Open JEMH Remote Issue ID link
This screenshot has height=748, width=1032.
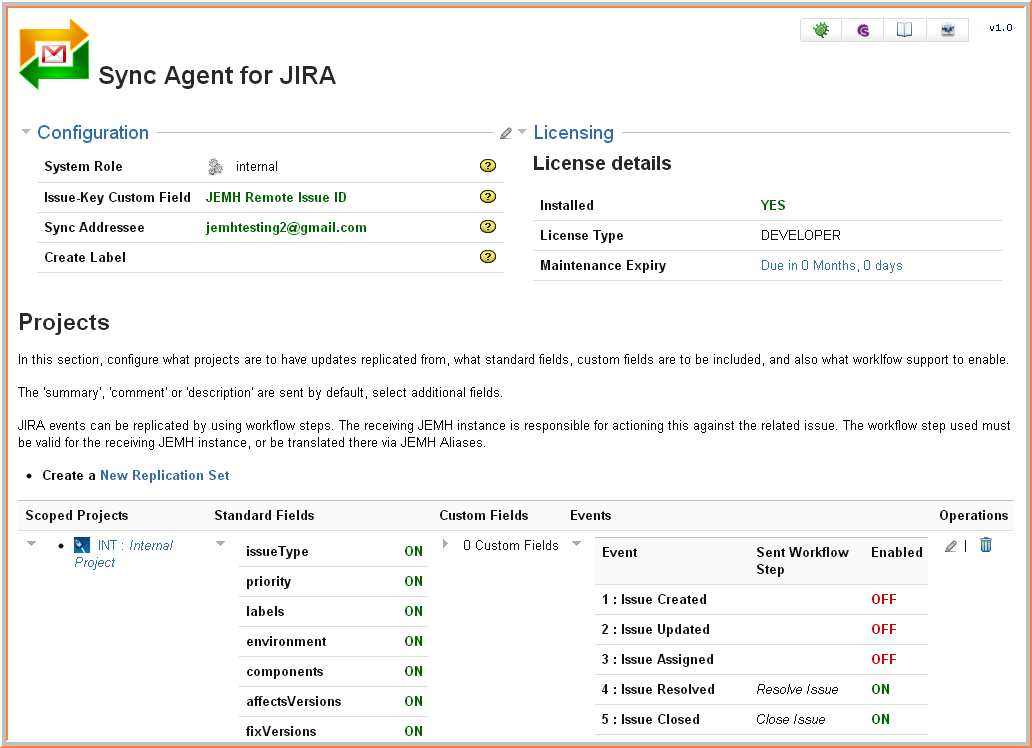276,198
